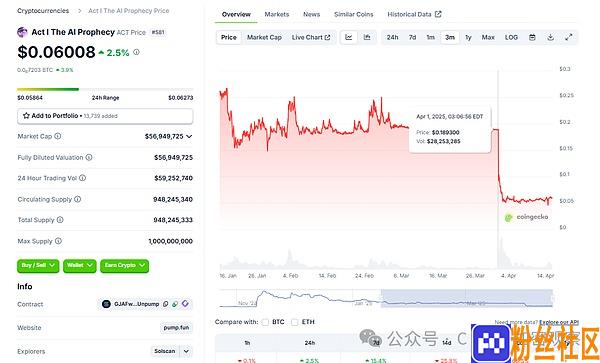Switch to line chart view icon
Viewport: 600px width, 363px height.
tap(349, 37)
